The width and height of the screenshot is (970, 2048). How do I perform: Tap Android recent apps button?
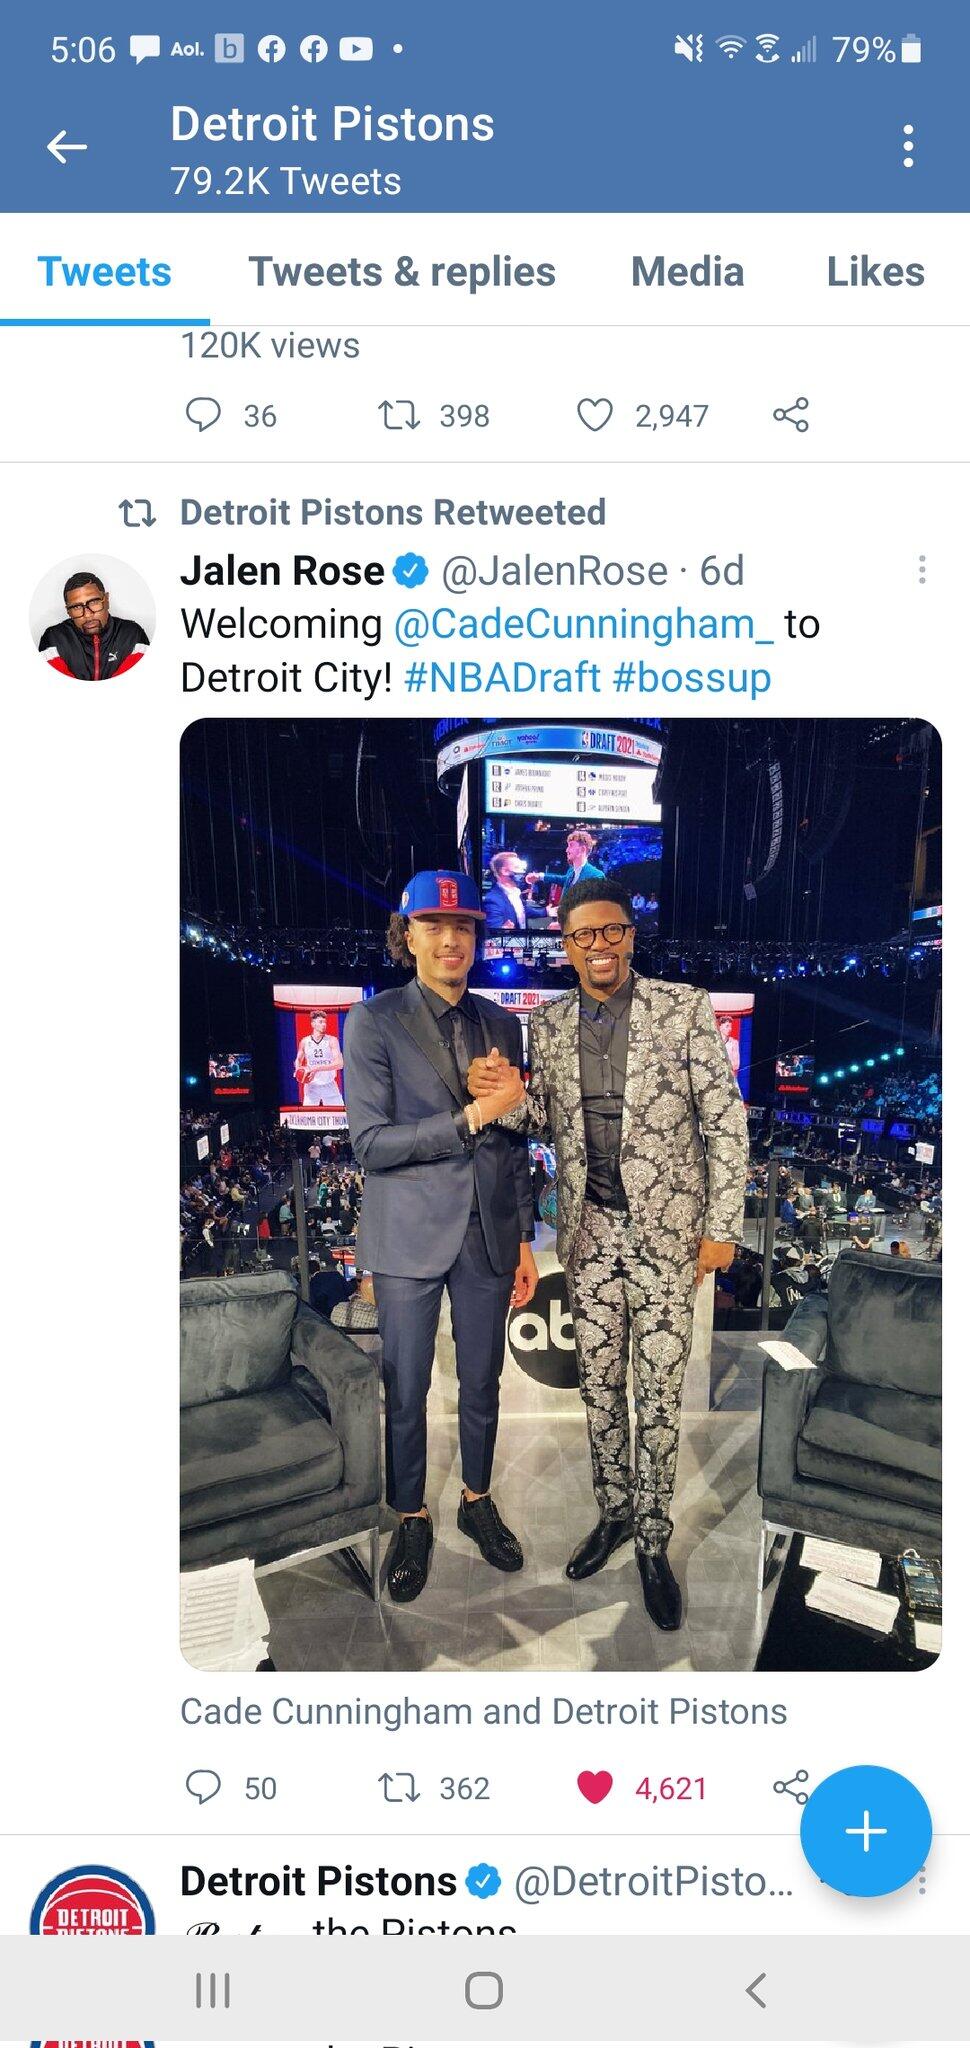(x=213, y=1990)
